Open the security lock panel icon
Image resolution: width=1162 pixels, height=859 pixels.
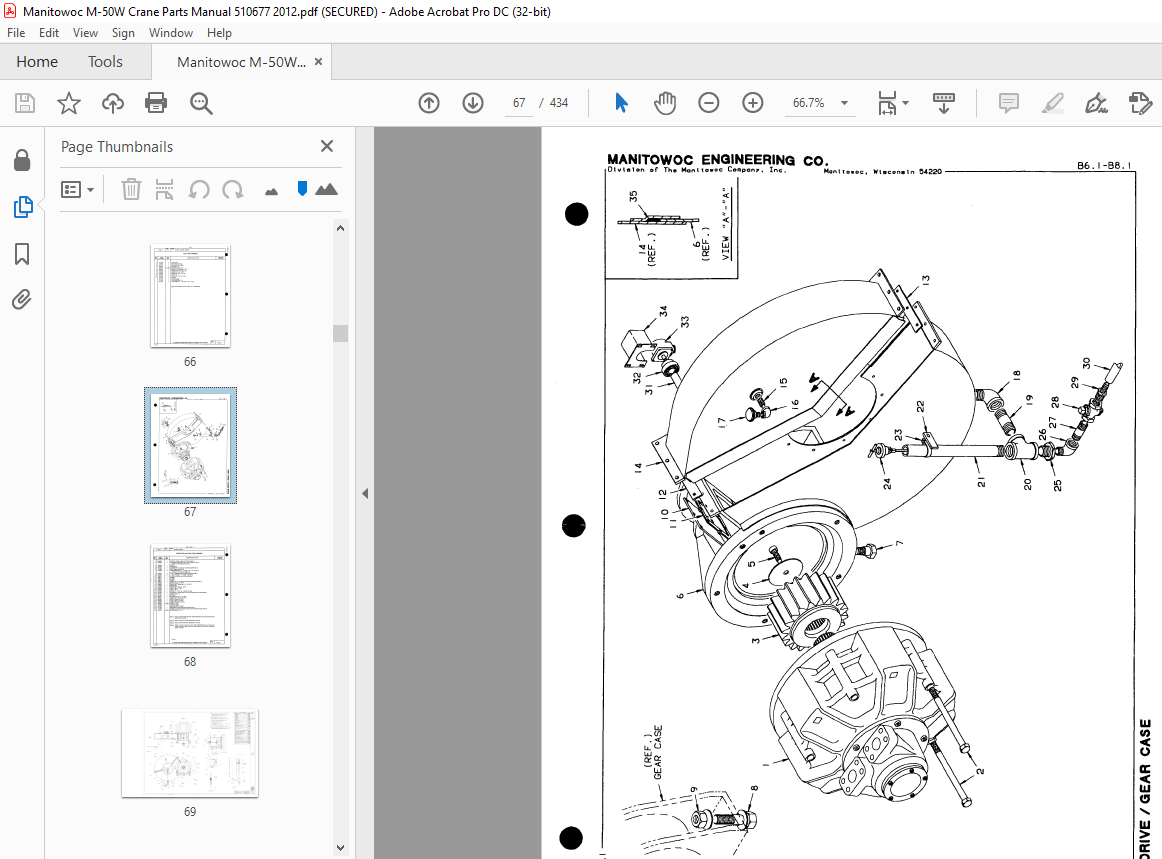point(22,160)
